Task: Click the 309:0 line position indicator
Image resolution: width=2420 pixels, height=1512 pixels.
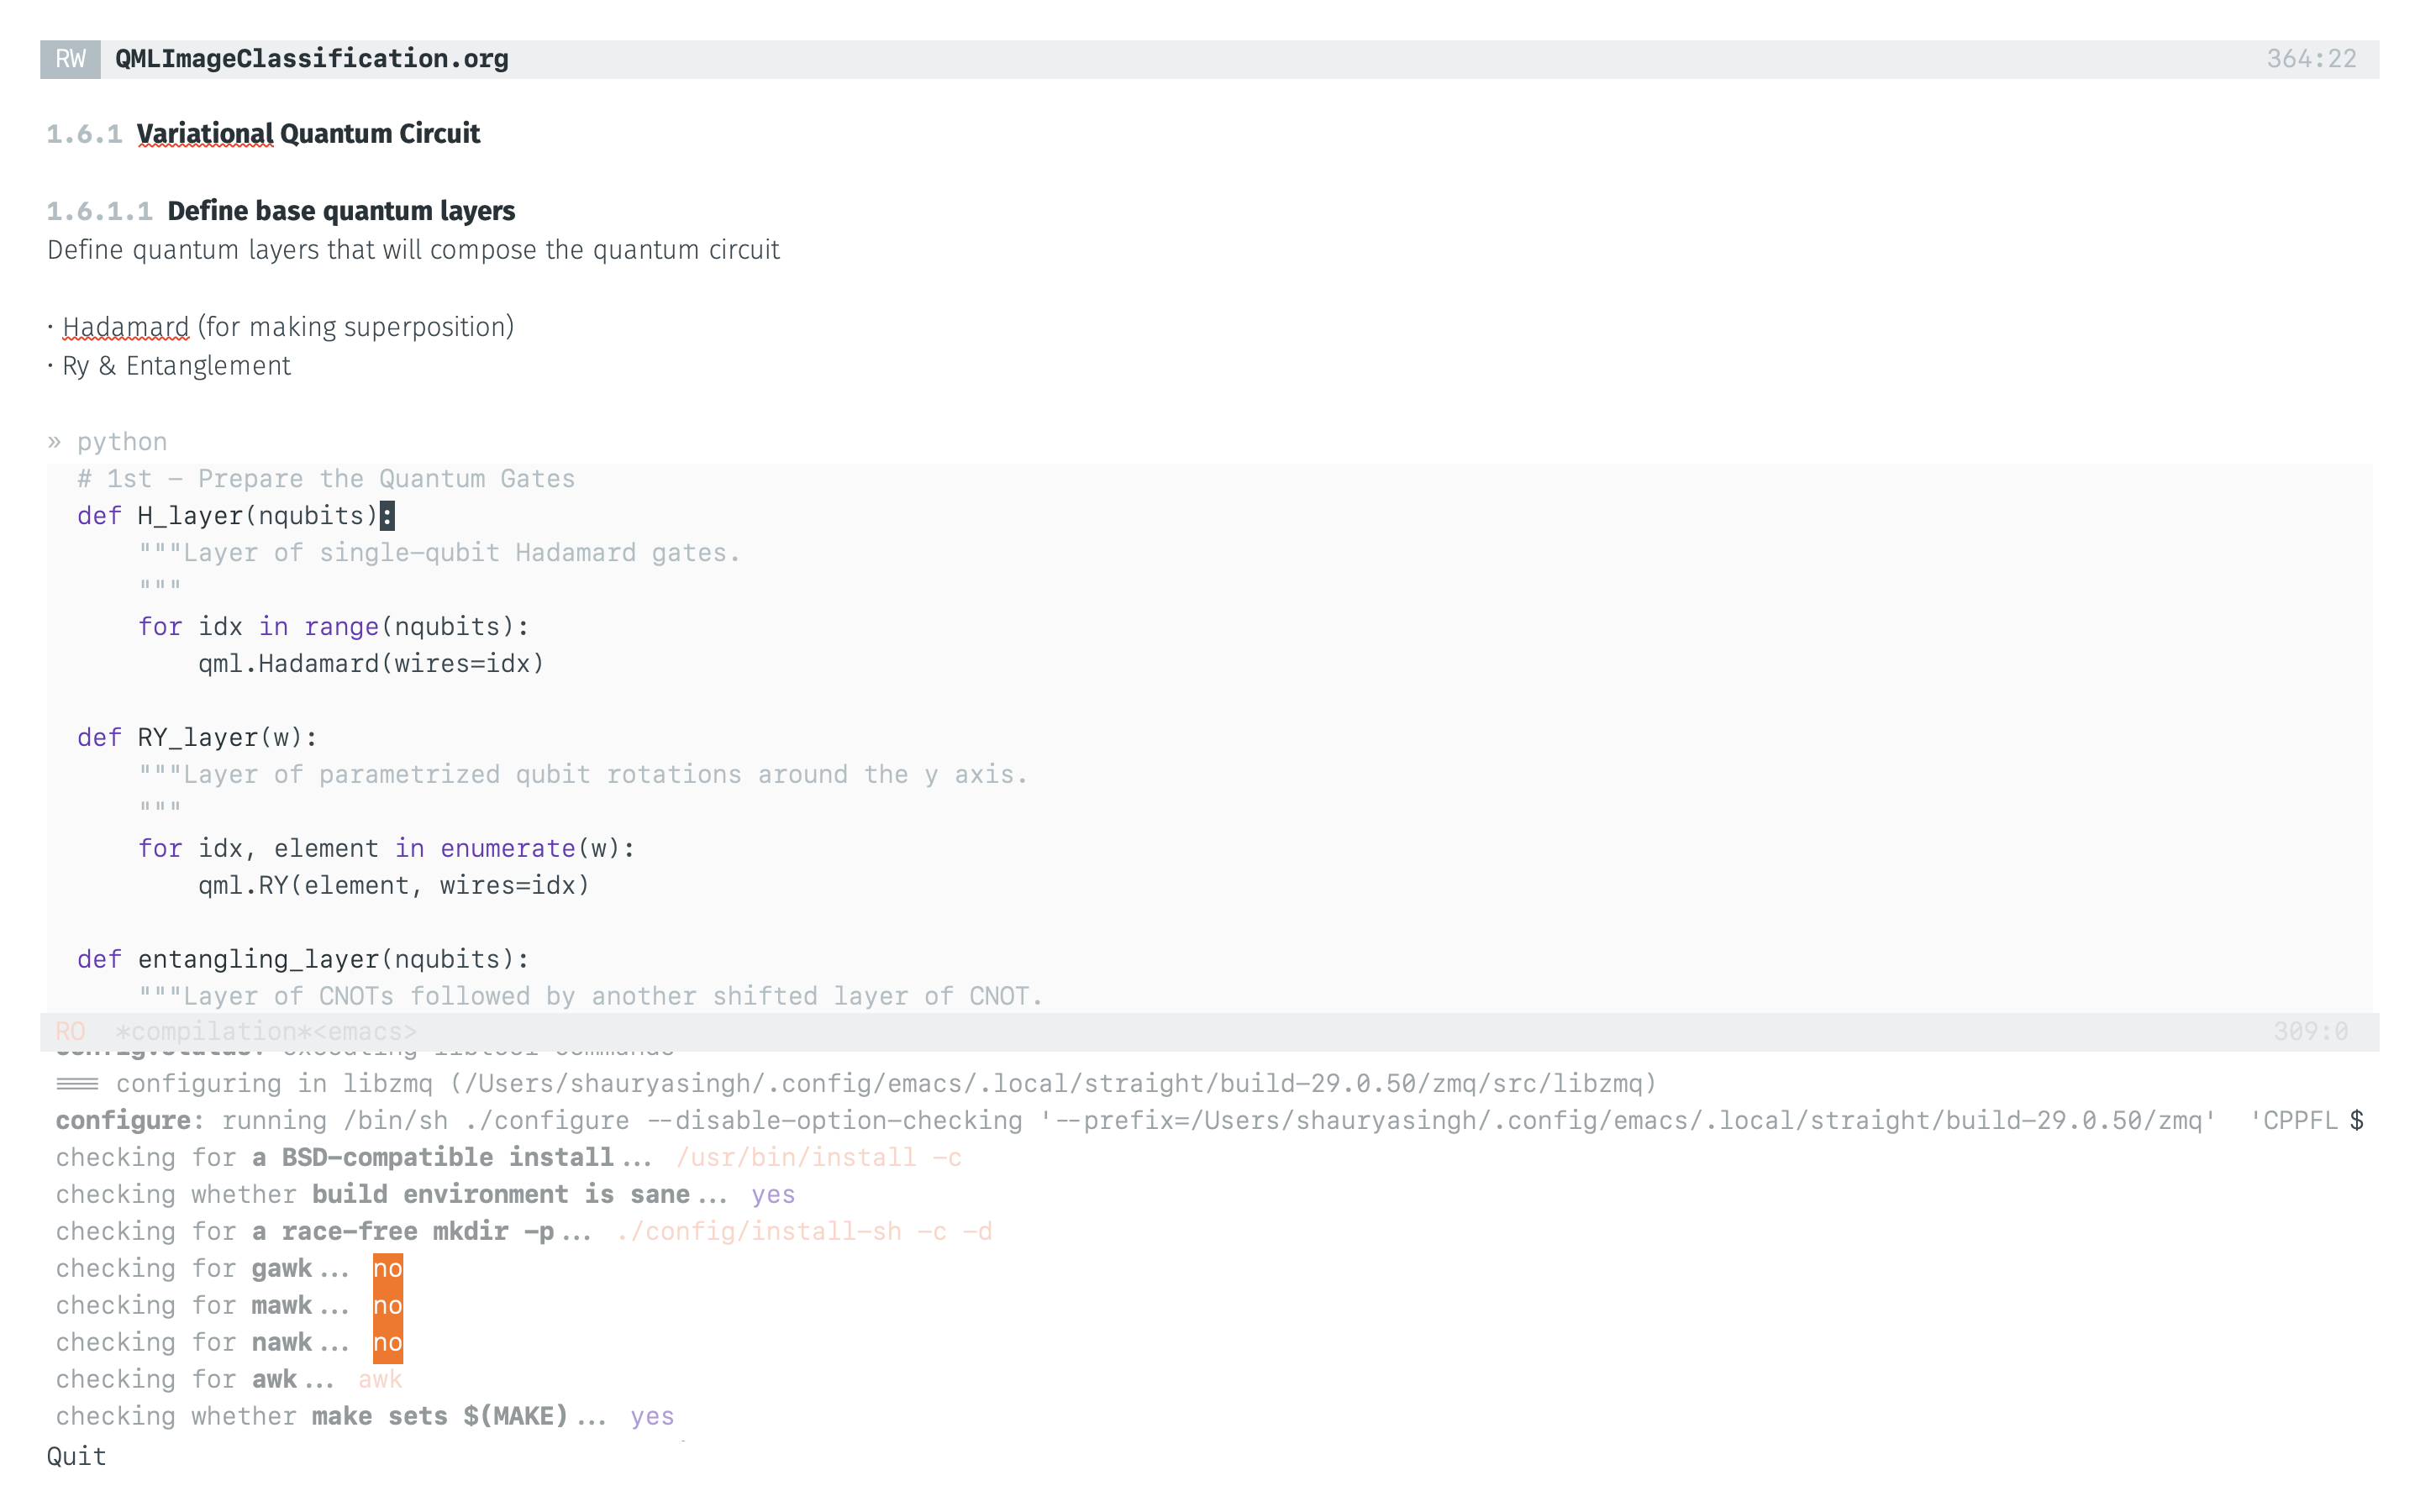Action: click(2310, 1031)
